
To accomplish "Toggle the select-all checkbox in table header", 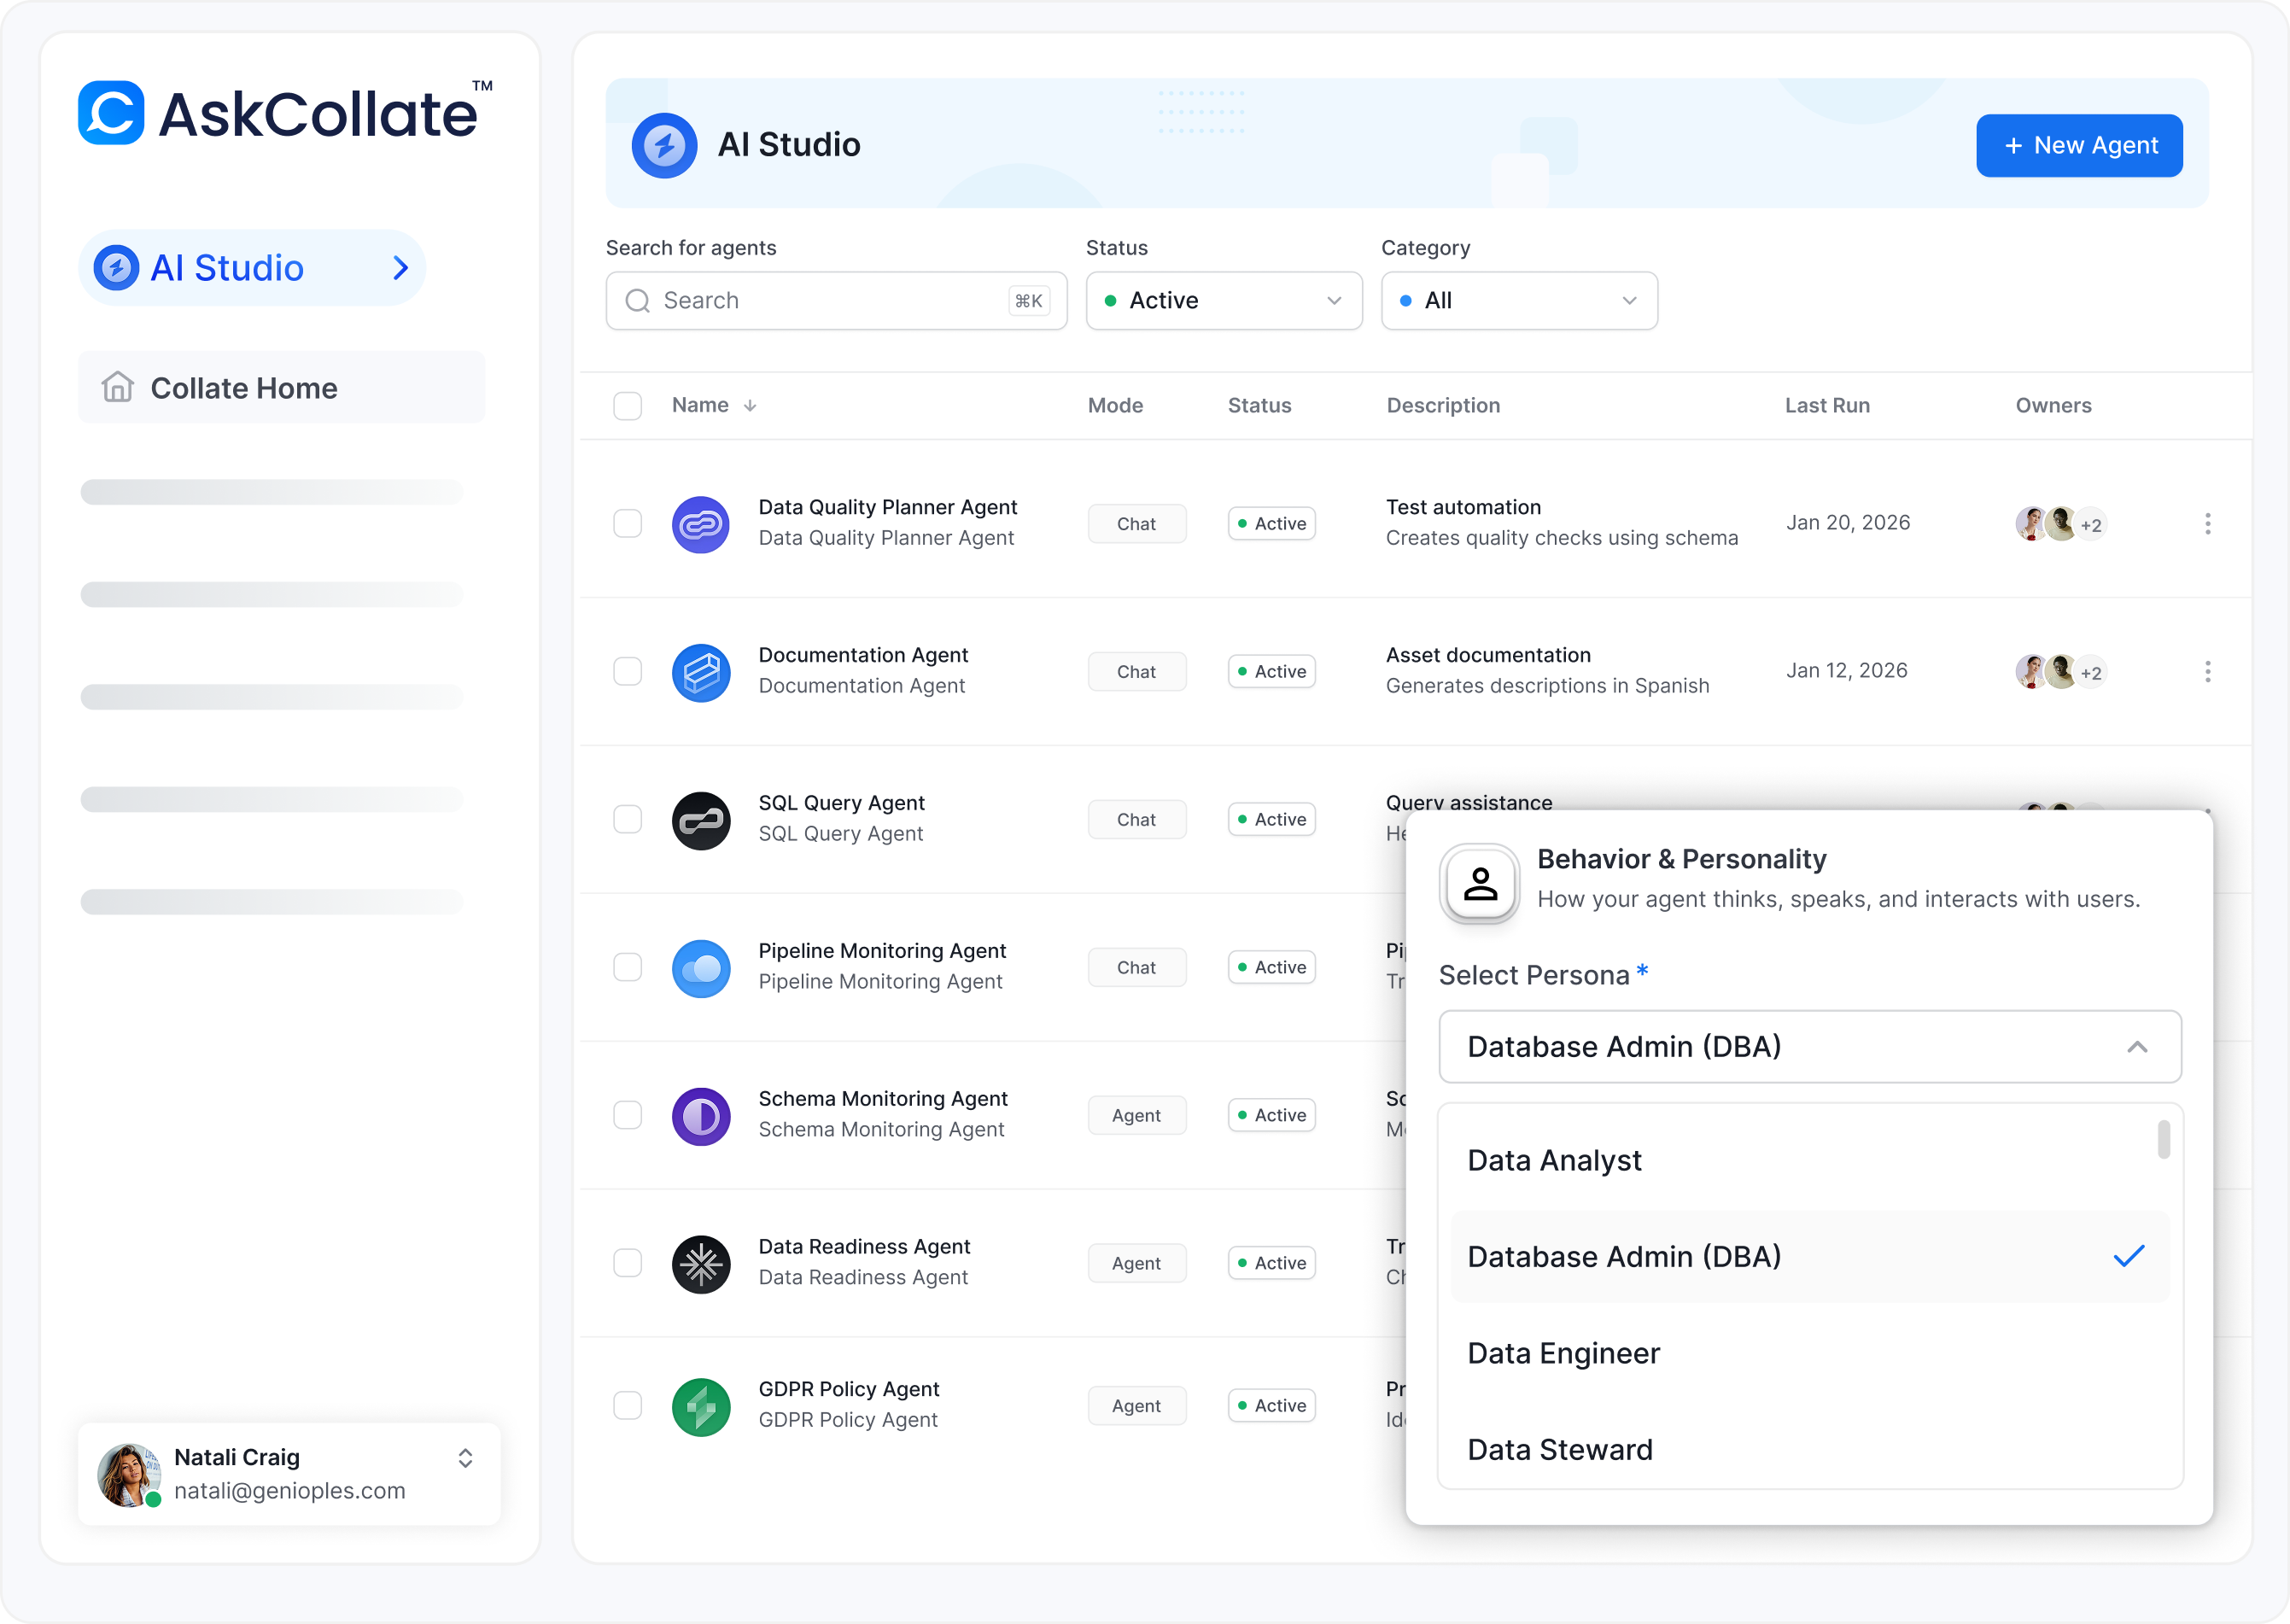I will click(x=627, y=406).
